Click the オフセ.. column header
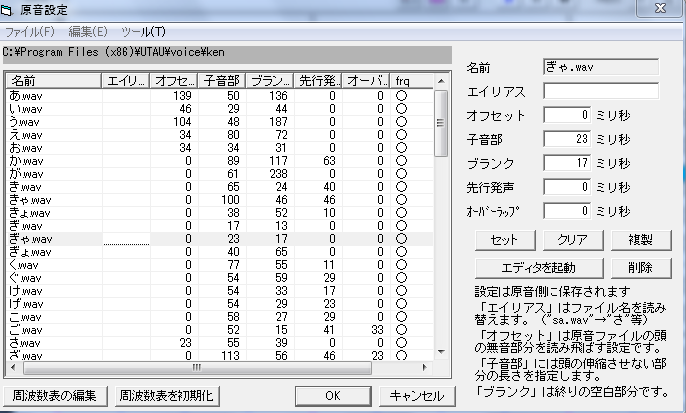This screenshot has height=413, width=686. click(174, 81)
